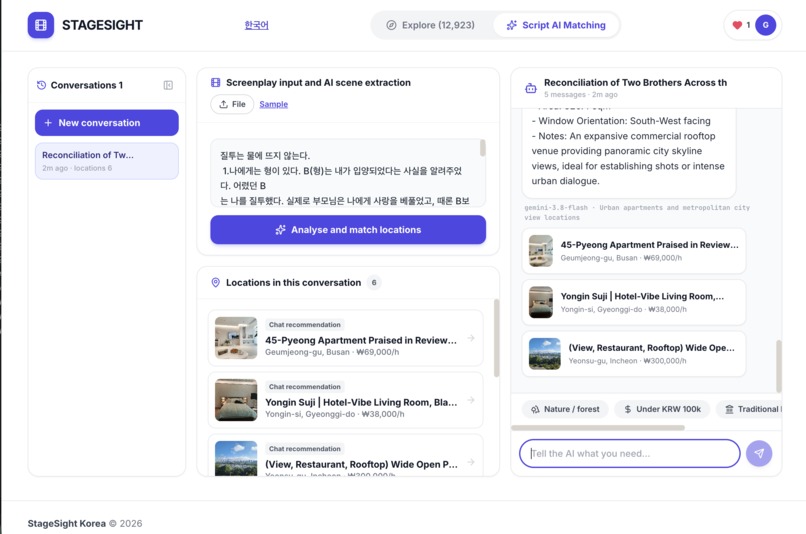Open the favorites heart icon
The width and height of the screenshot is (806, 534).
737,25
